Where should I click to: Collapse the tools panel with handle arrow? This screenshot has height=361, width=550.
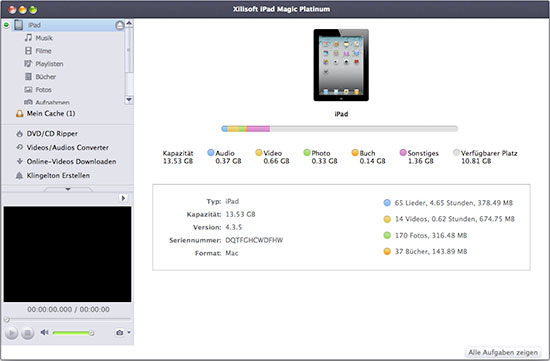point(68,189)
